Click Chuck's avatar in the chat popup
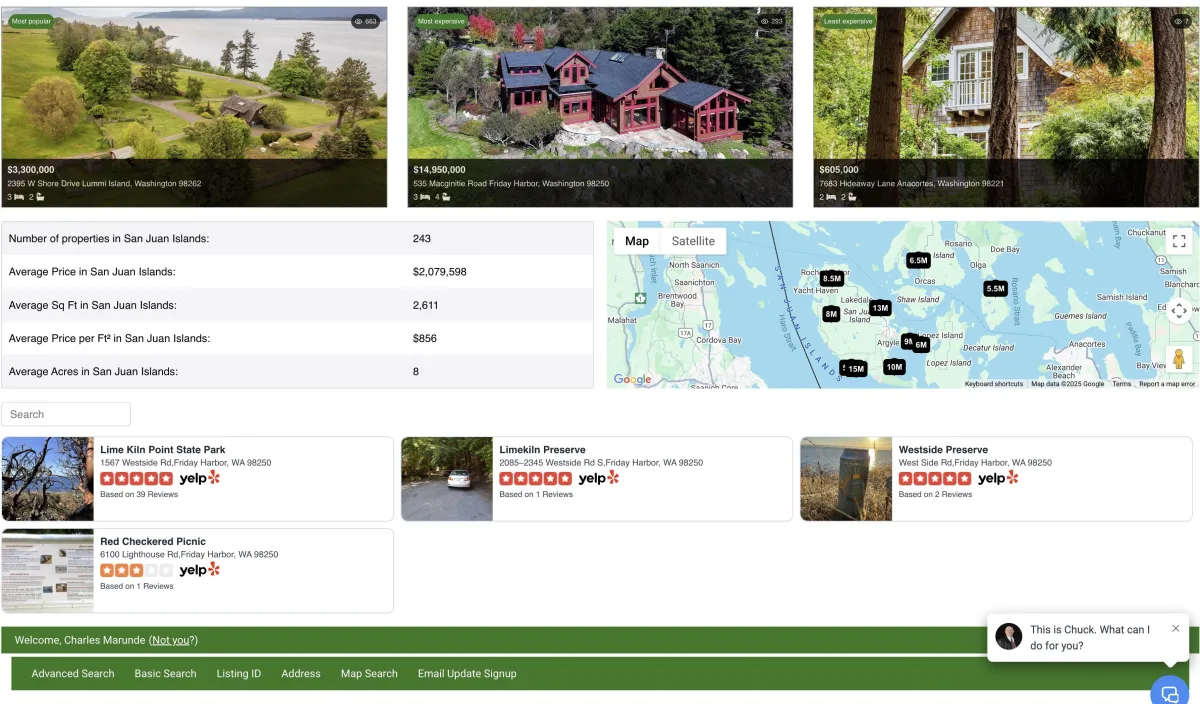 [x=1009, y=637]
